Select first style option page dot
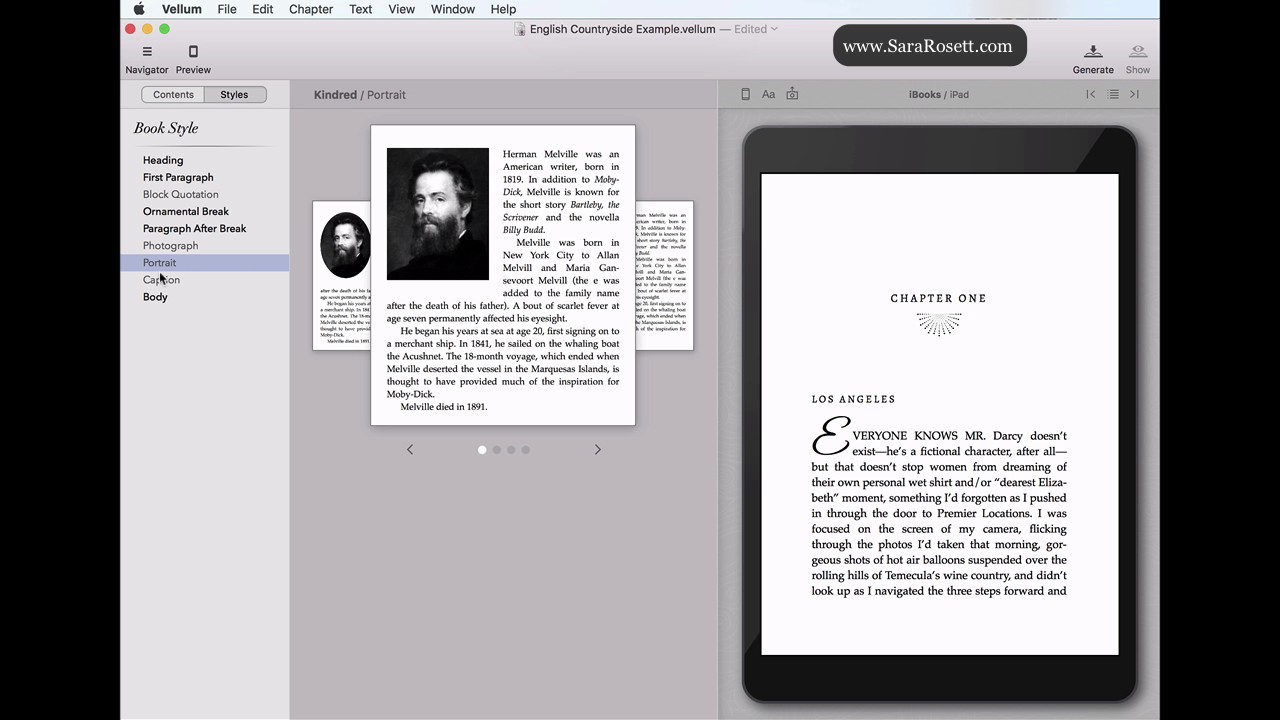Image resolution: width=1280 pixels, height=720 pixels. coord(482,450)
